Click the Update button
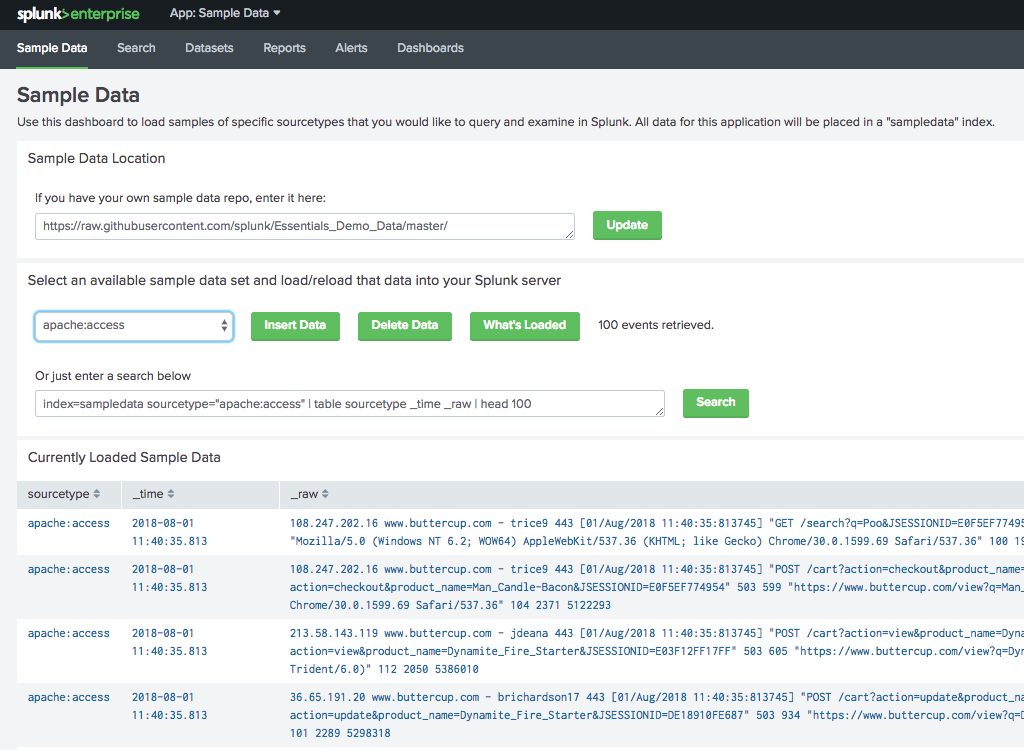Image resolution: width=1024 pixels, height=750 pixels. point(627,225)
